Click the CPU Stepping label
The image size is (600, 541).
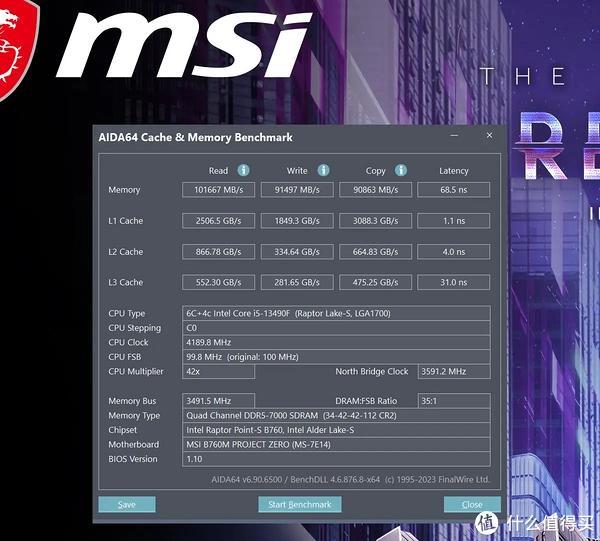click(135, 328)
